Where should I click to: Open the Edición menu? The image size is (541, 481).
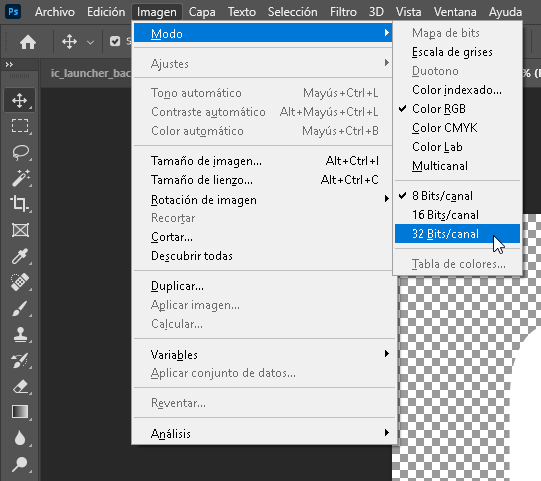click(106, 12)
